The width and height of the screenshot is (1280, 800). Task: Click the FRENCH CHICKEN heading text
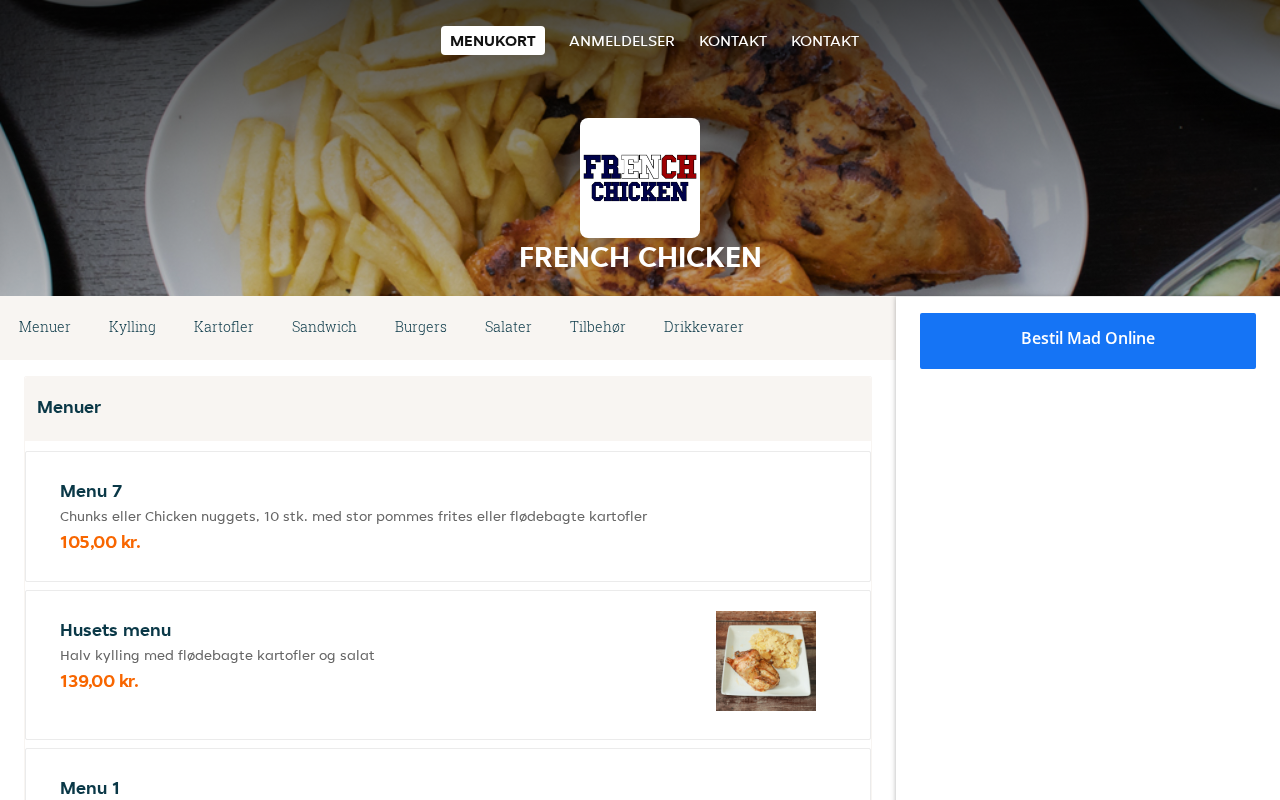pyautogui.click(x=640, y=258)
